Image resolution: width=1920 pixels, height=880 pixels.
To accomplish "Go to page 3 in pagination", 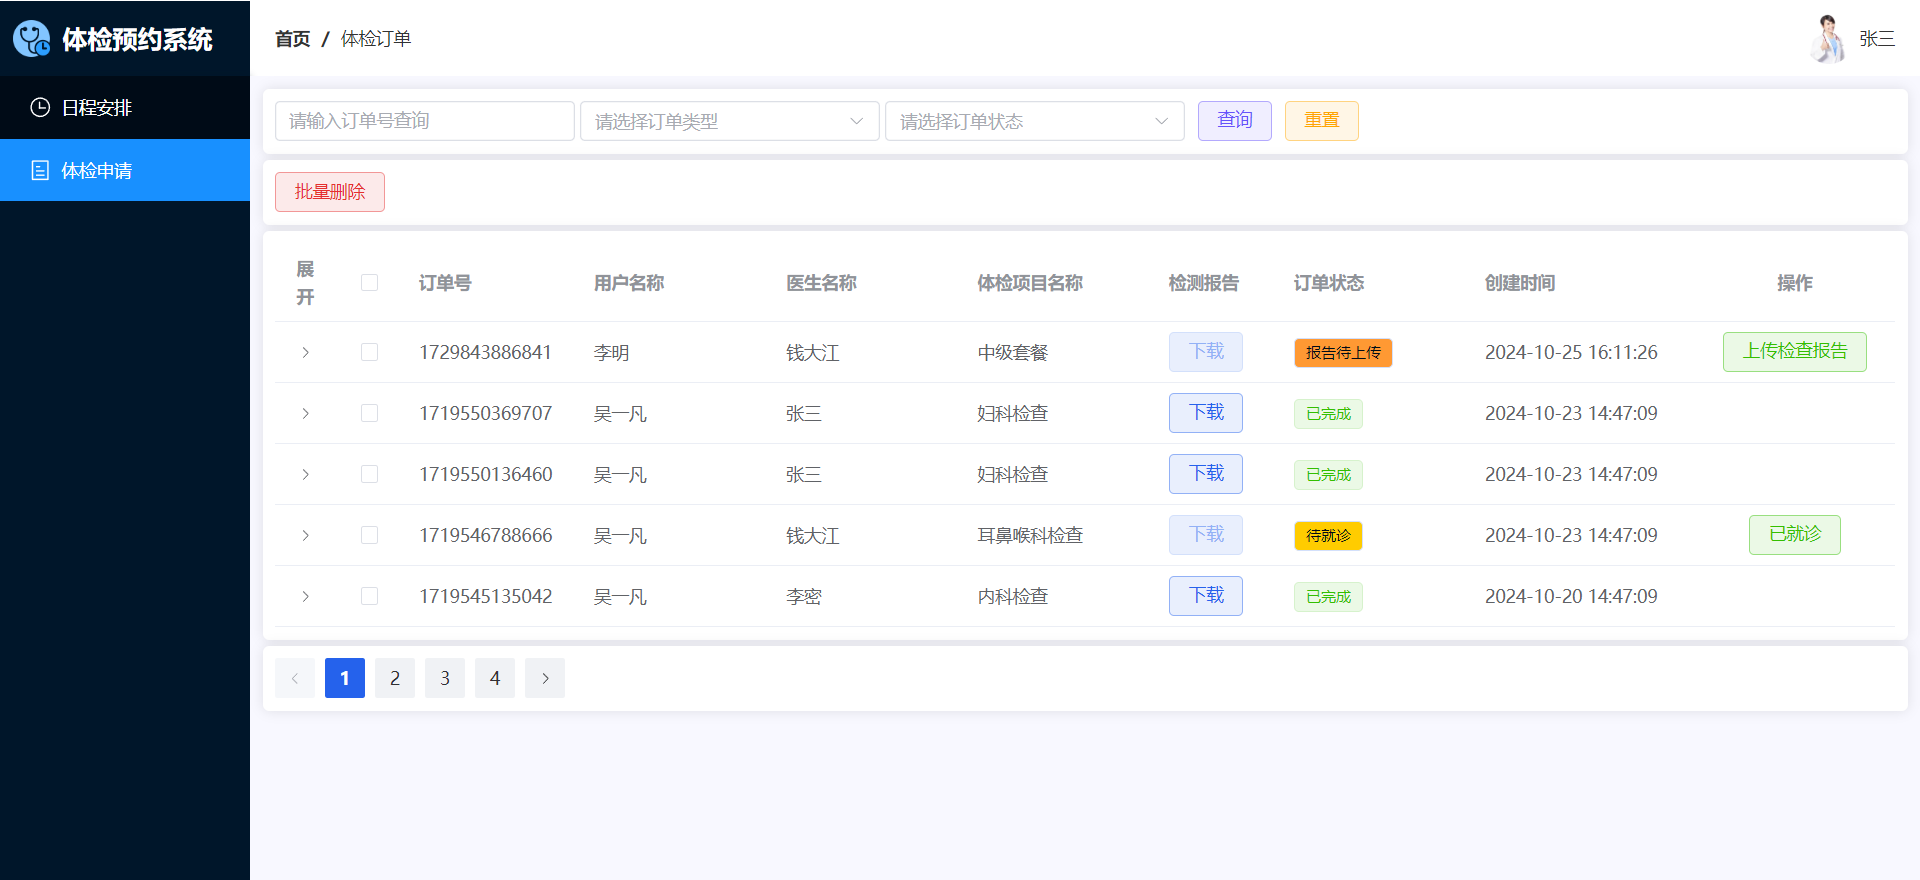I will pos(445,678).
